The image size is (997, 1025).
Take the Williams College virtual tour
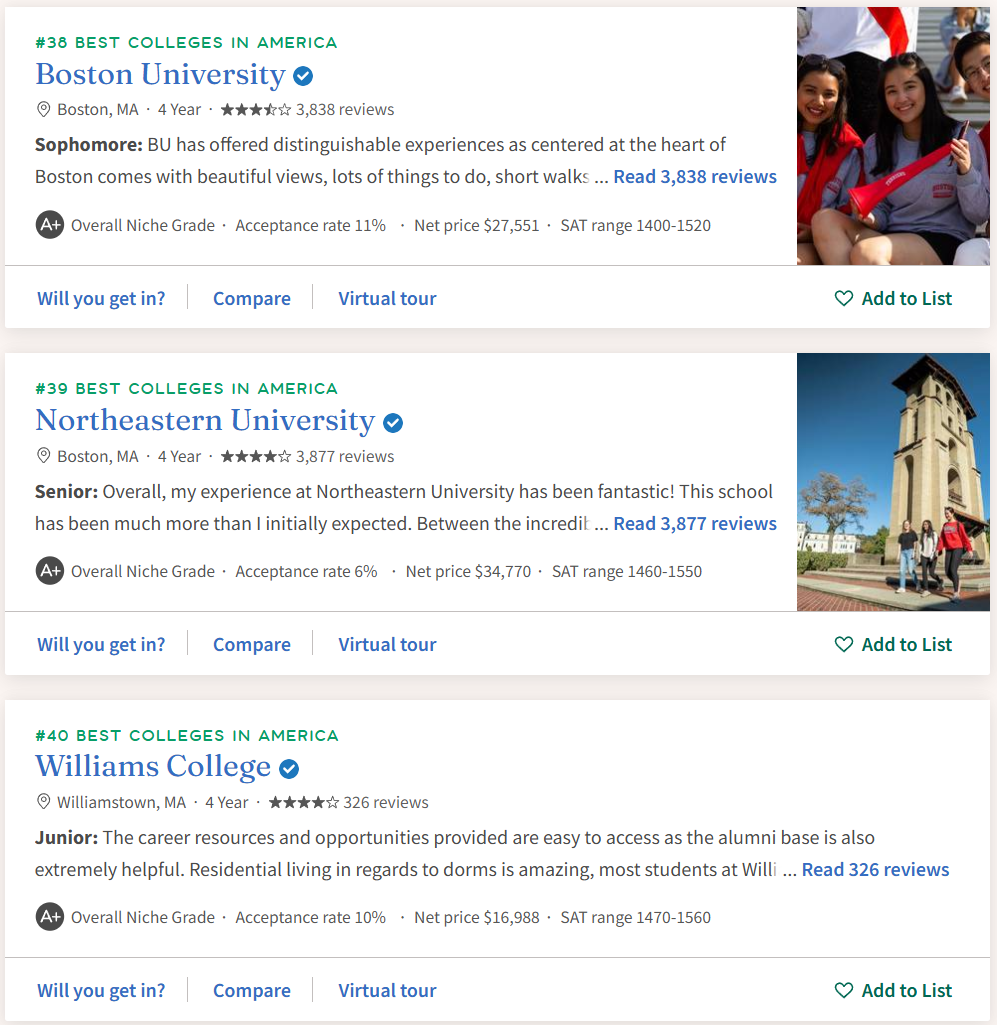(387, 990)
